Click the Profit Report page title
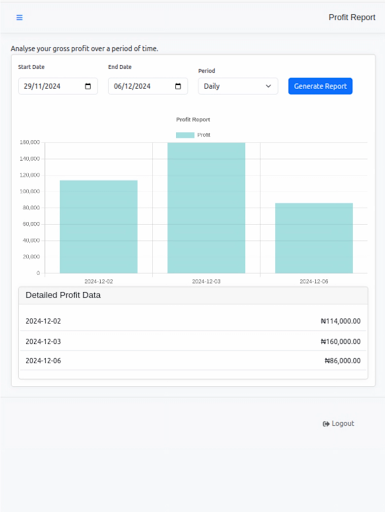 352,17
